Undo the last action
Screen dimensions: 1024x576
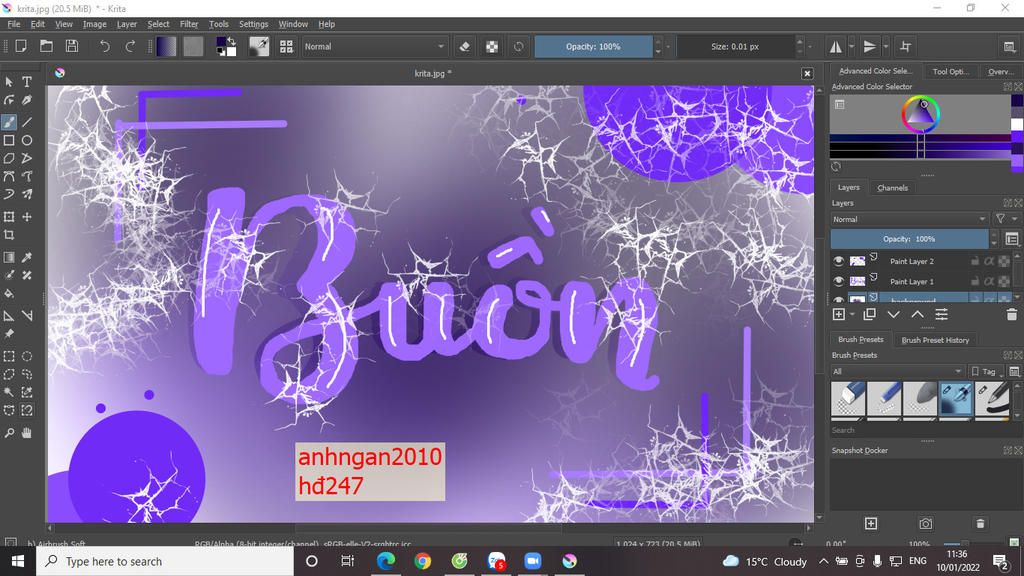[x=104, y=46]
